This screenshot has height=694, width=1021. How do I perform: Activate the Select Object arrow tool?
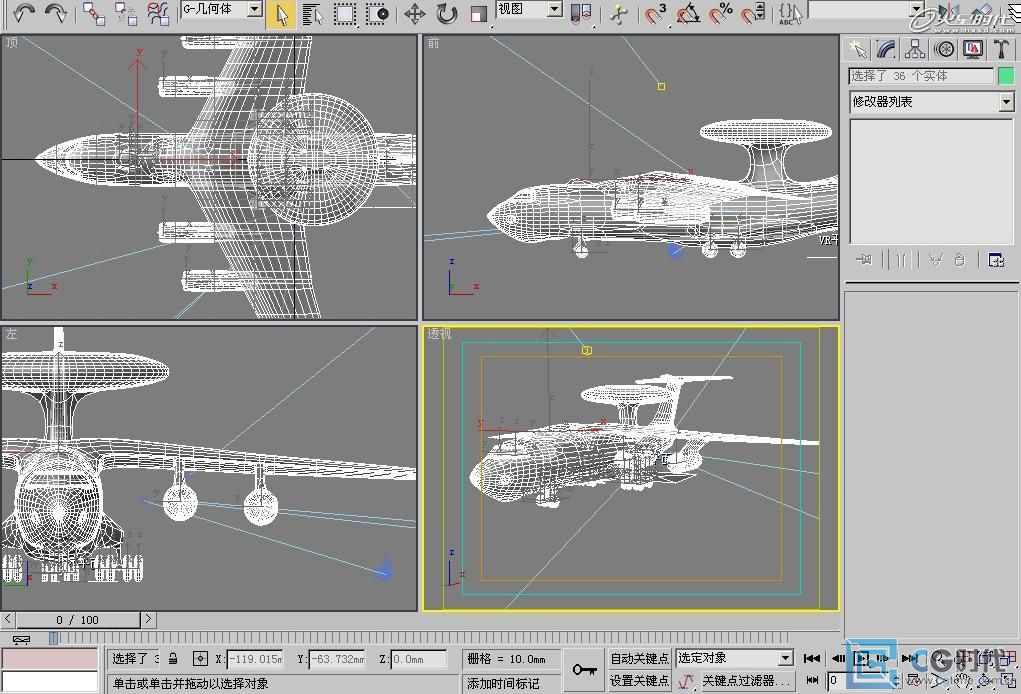click(x=280, y=14)
